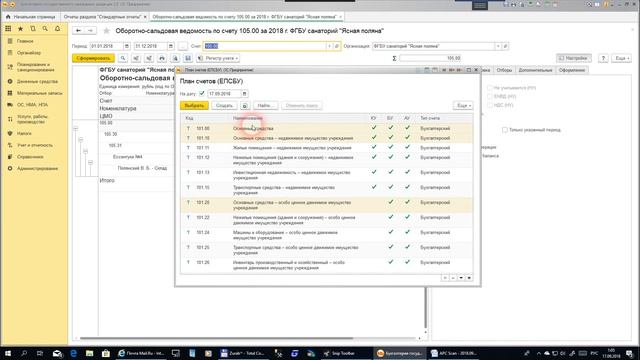Select account row 101.35 Транспортные средства особо ценное
Image resolution: width=640 pixels, height=360 pixels.
(327, 250)
